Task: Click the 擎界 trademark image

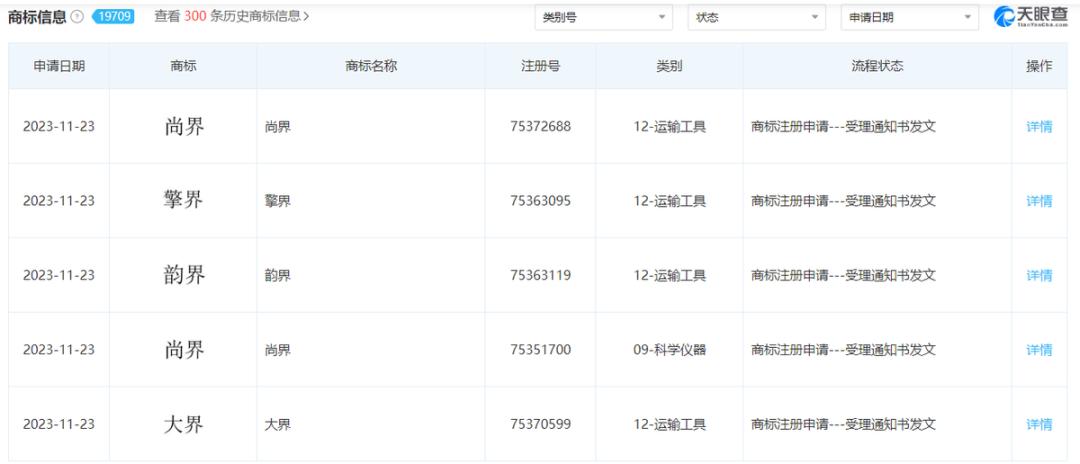Action: tap(183, 201)
